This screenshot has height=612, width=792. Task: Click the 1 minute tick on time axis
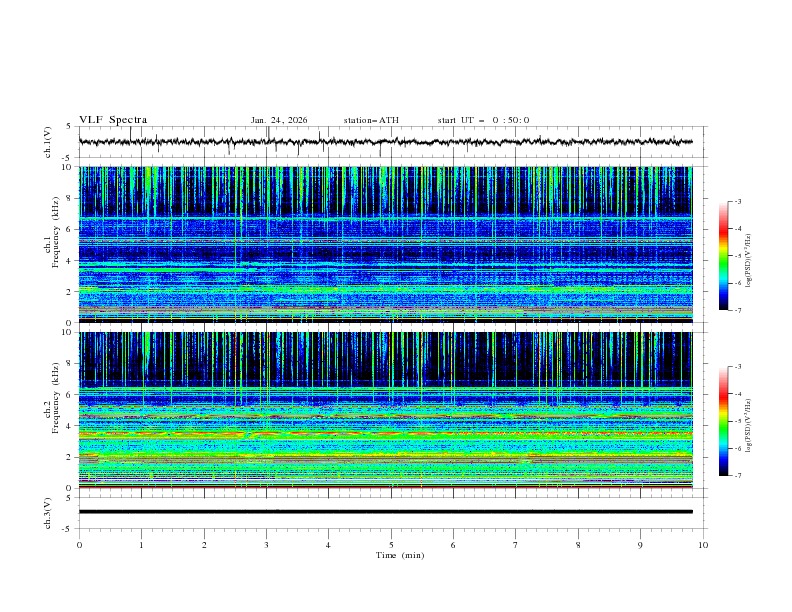tap(141, 545)
